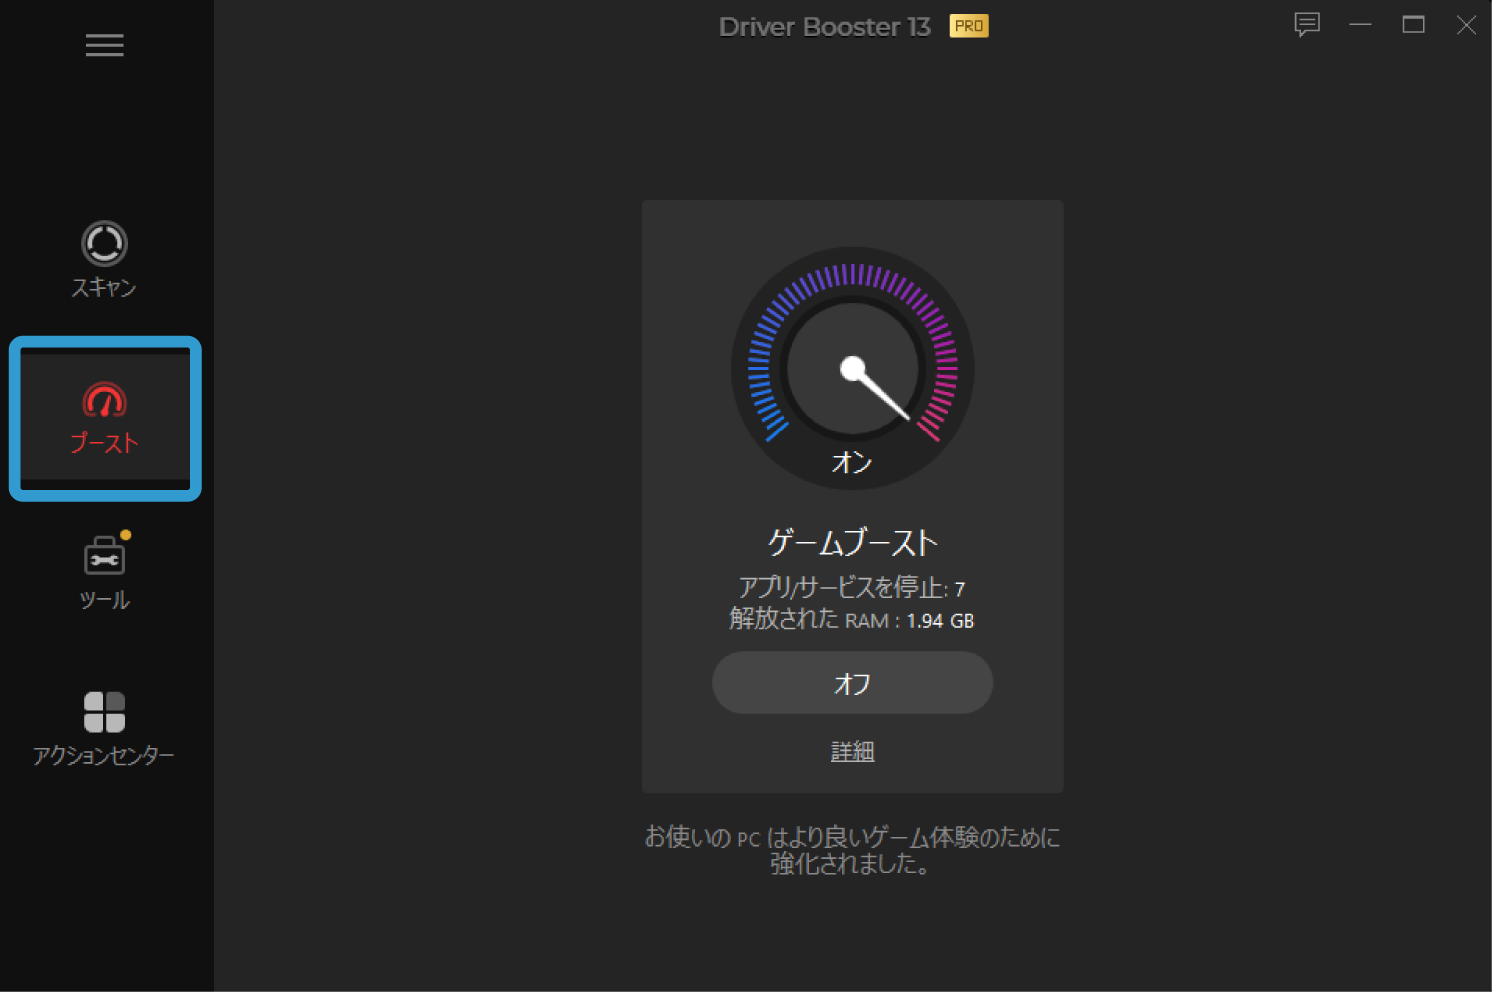Click the Game Boost speedometer gauge

tap(852, 368)
